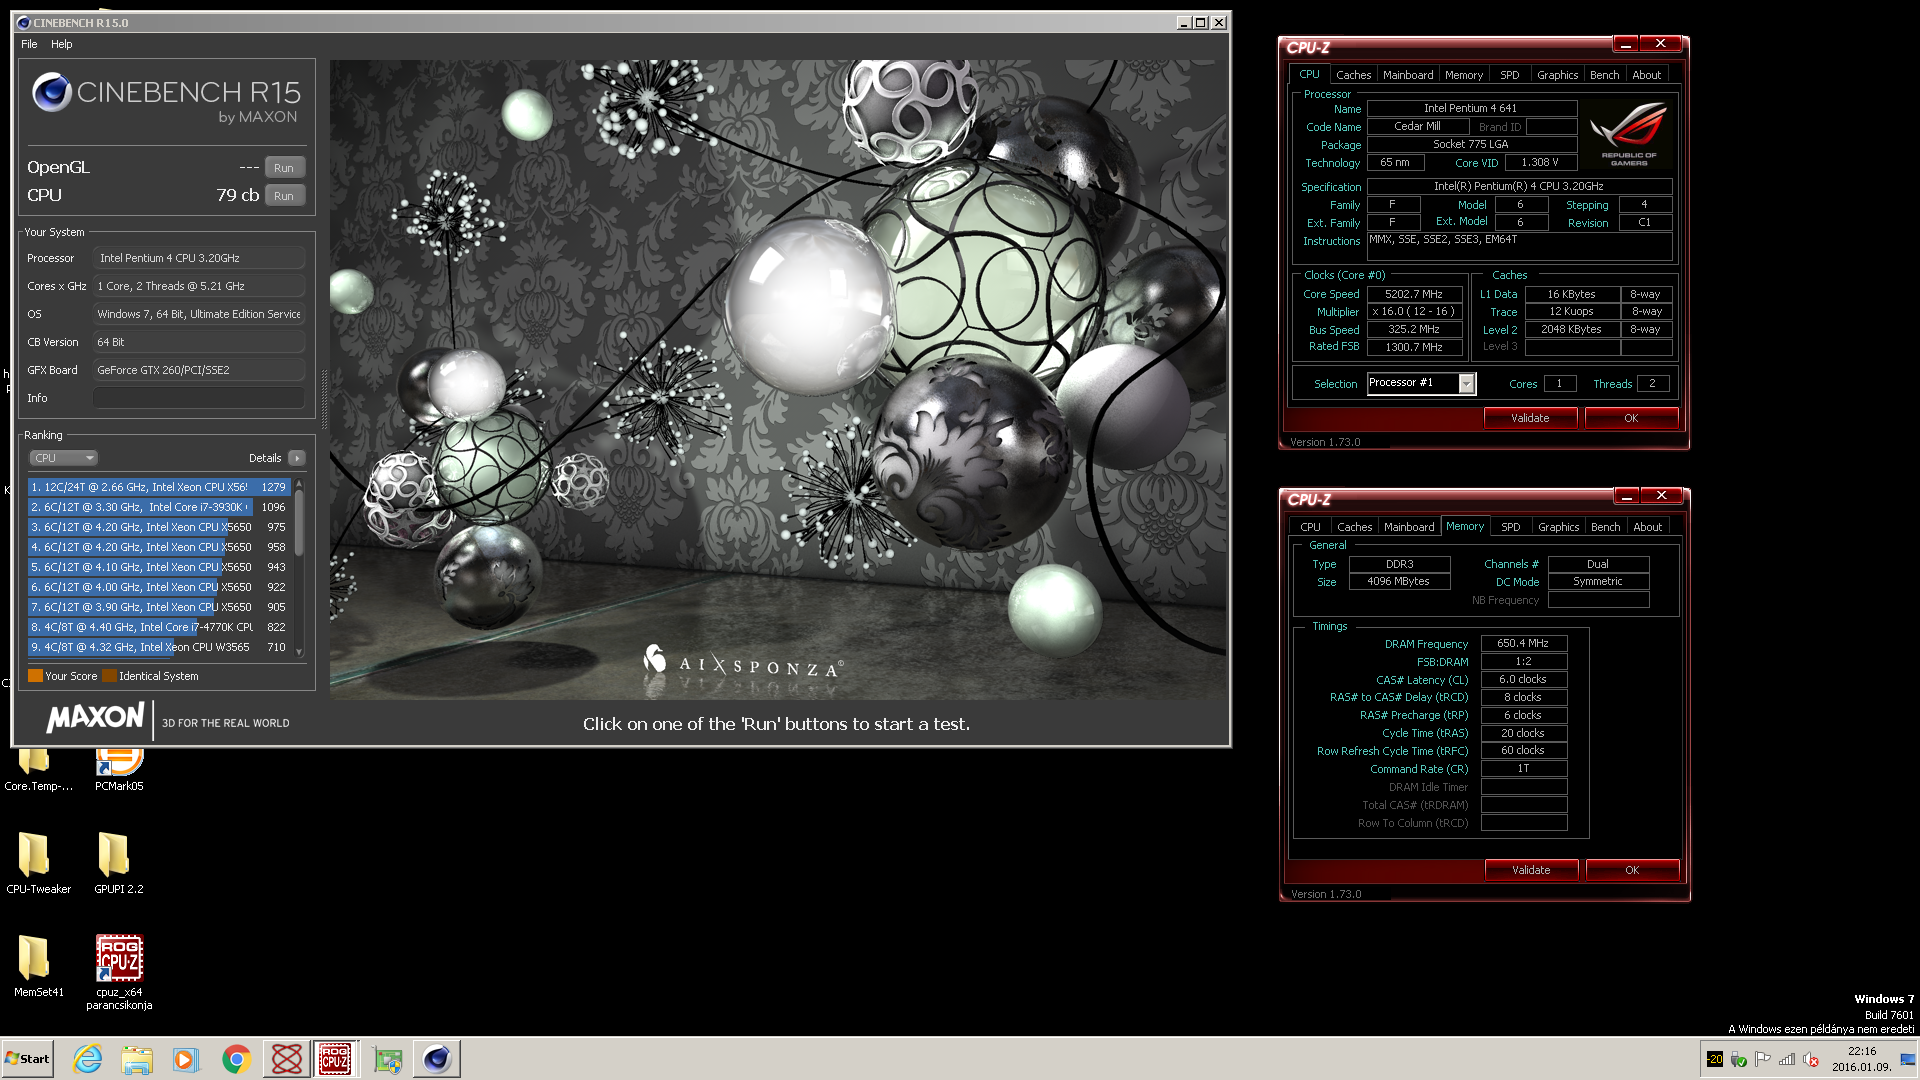The image size is (1920, 1080).
Task: Open Bench tab in lower CPU-Z
Action: [1606, 527]
